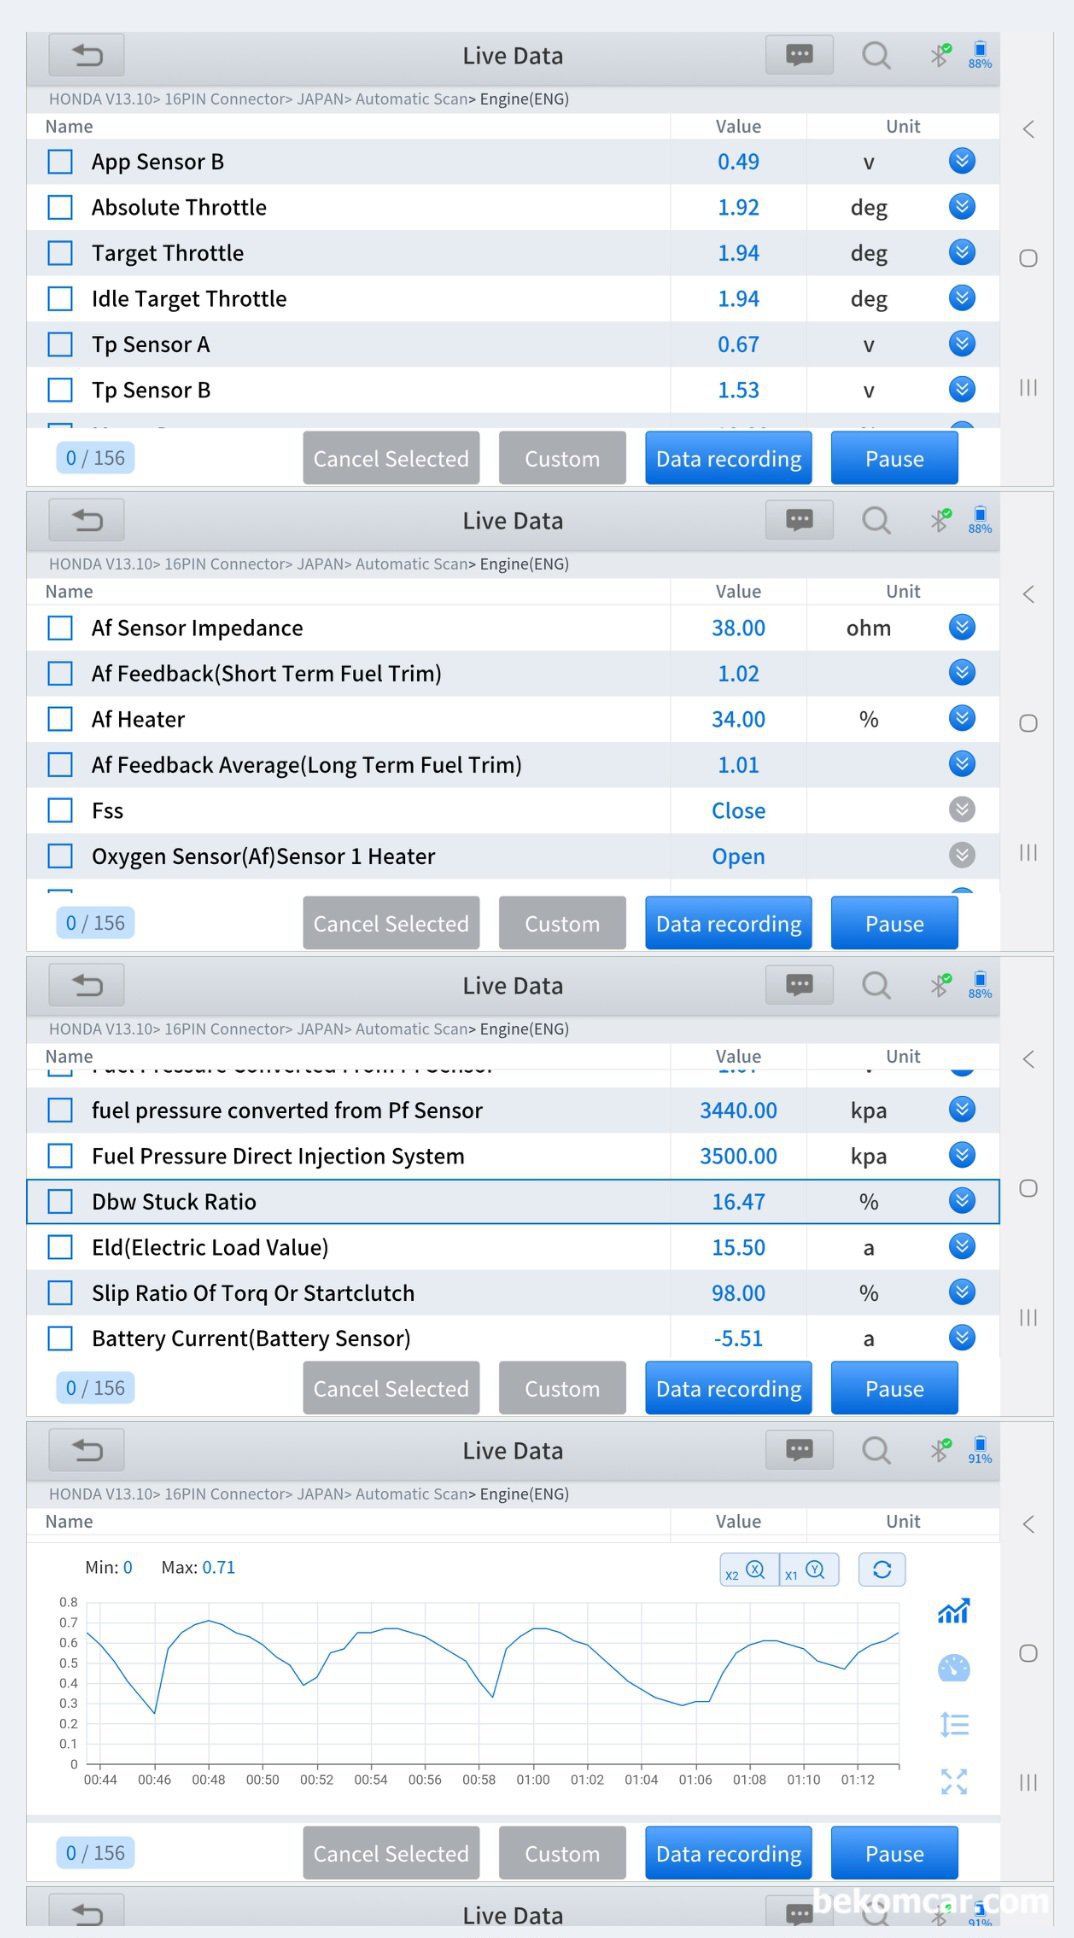Click the X-axis x2 zoom icon
Image resolution: width=1074 pixels, height=1938 pixels.
(x=747, y=1570)
